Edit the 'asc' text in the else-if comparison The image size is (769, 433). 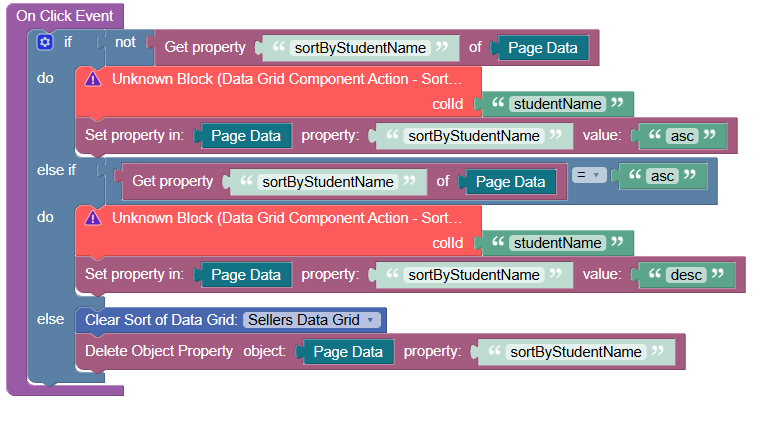(x=660, y=176)
